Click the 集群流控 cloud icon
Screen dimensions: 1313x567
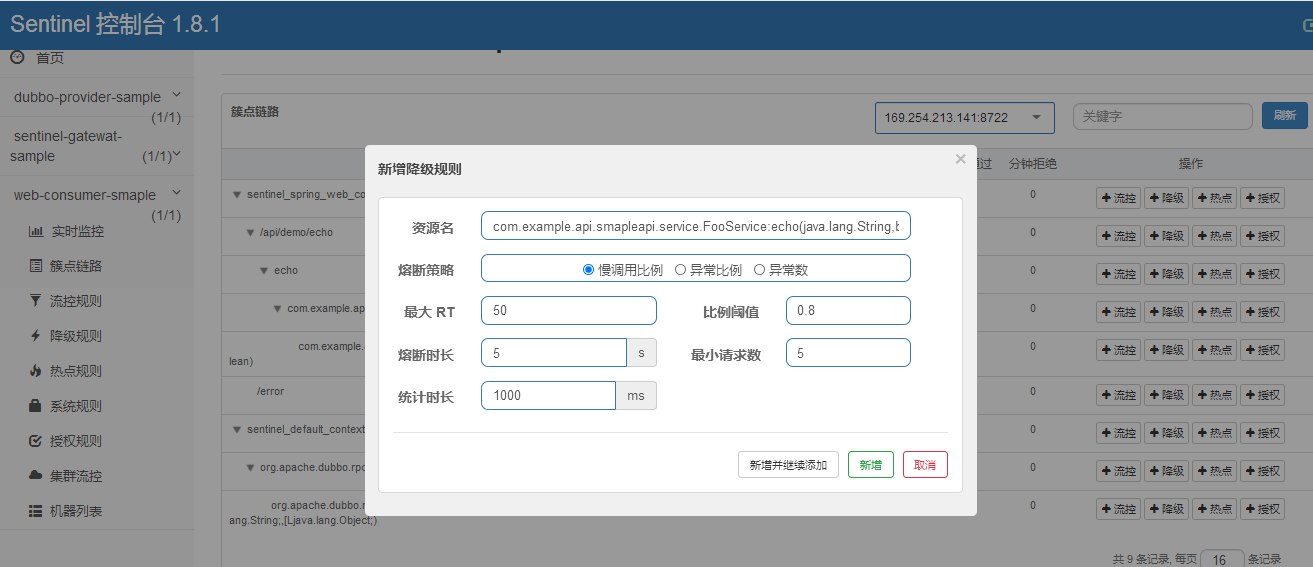(x=36, y=476)
